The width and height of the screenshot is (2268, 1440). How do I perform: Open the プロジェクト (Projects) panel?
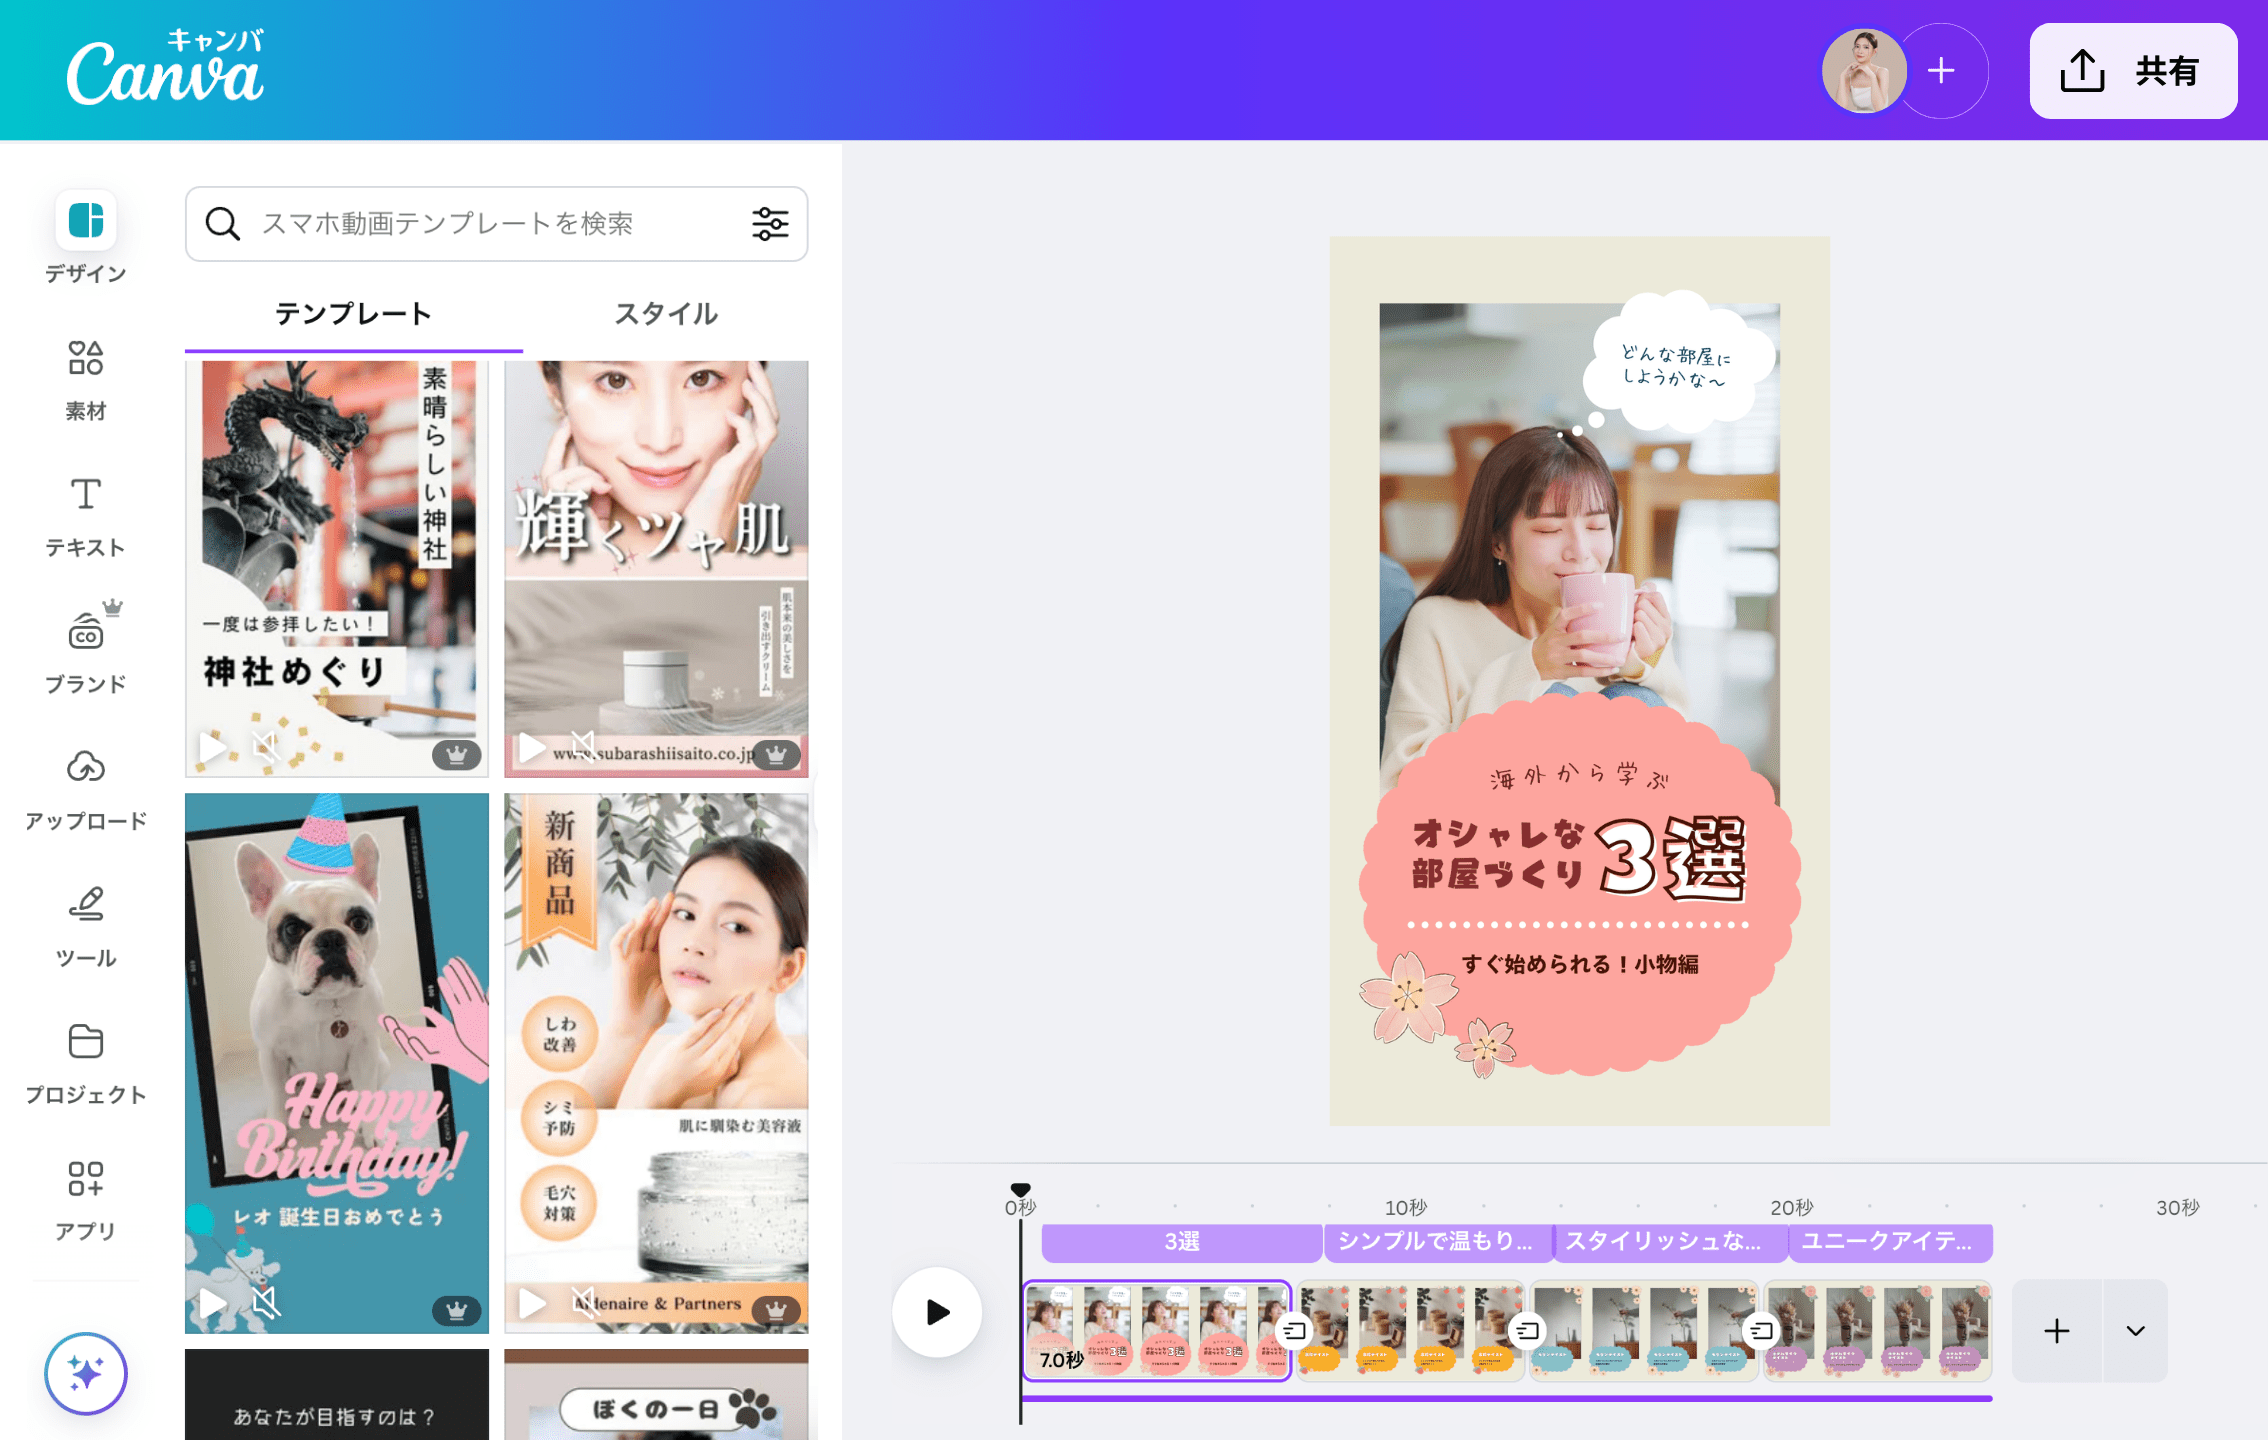[85, 1058]
